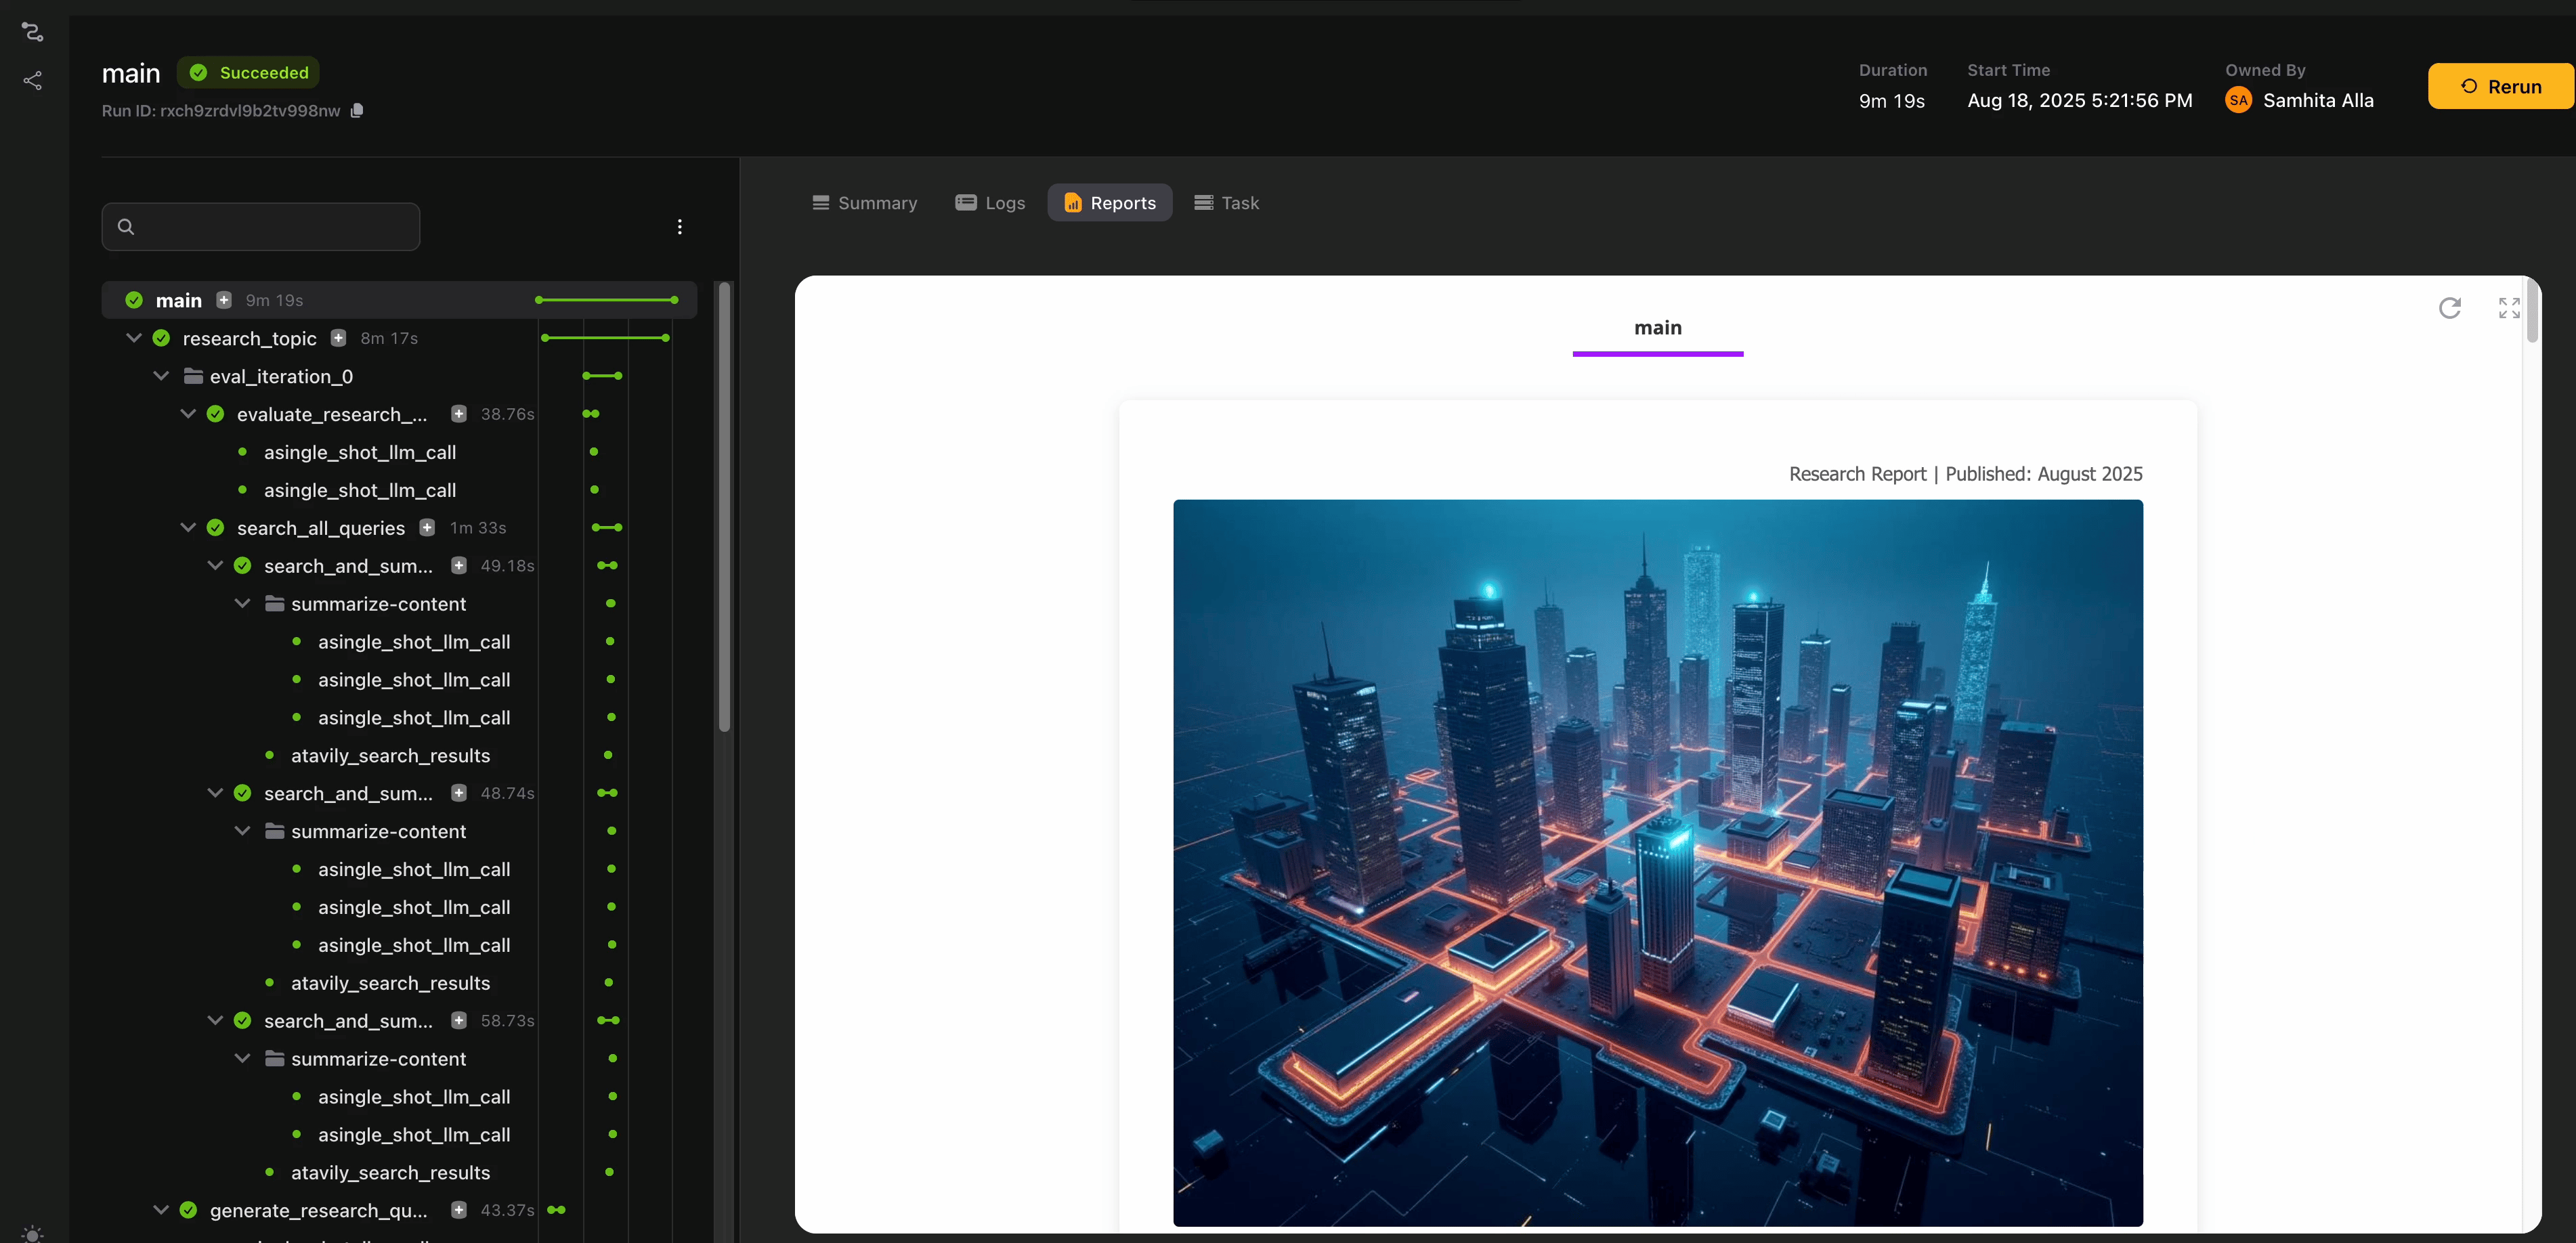The height and width of the screenshot is (1243, 2576).
Task: Click the refresh icon in report panel
Action: tap(2449, 307)
